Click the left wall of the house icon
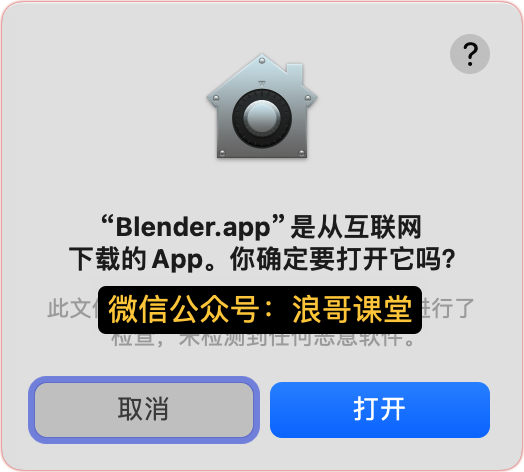 pos(223,129)
